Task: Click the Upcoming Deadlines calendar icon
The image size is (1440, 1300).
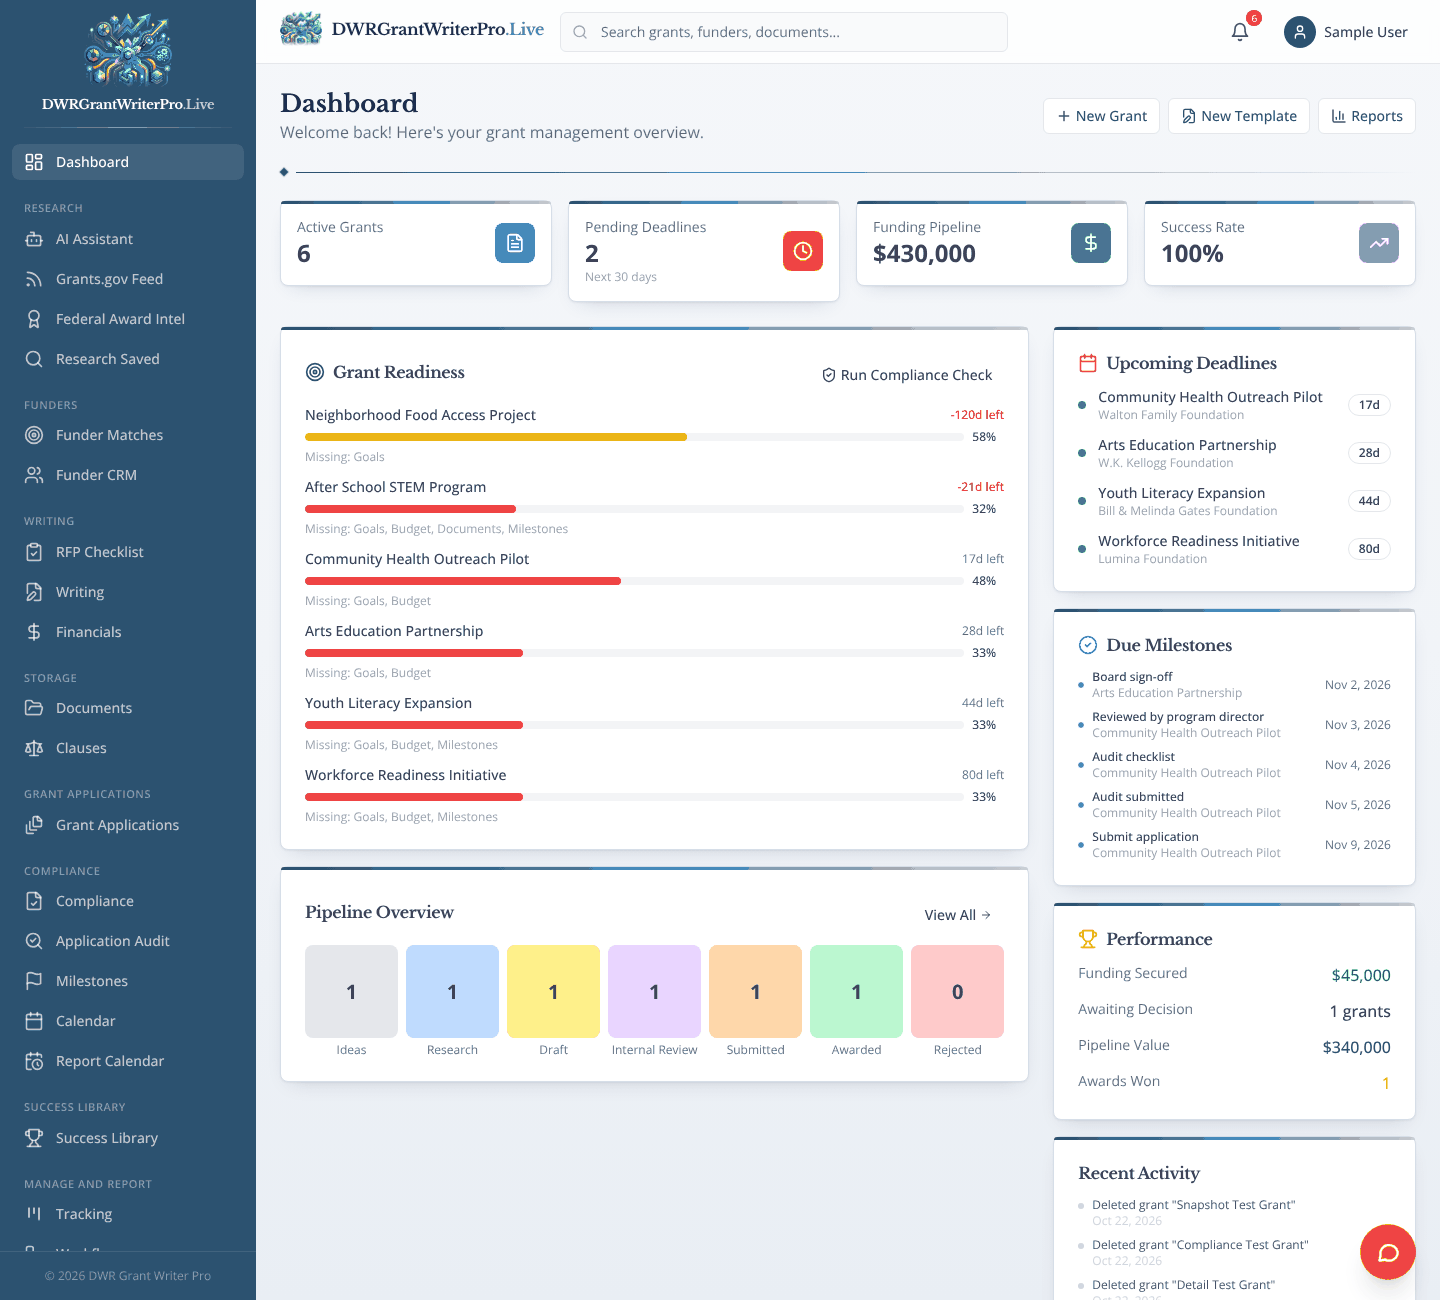Action: point(1088,363)
